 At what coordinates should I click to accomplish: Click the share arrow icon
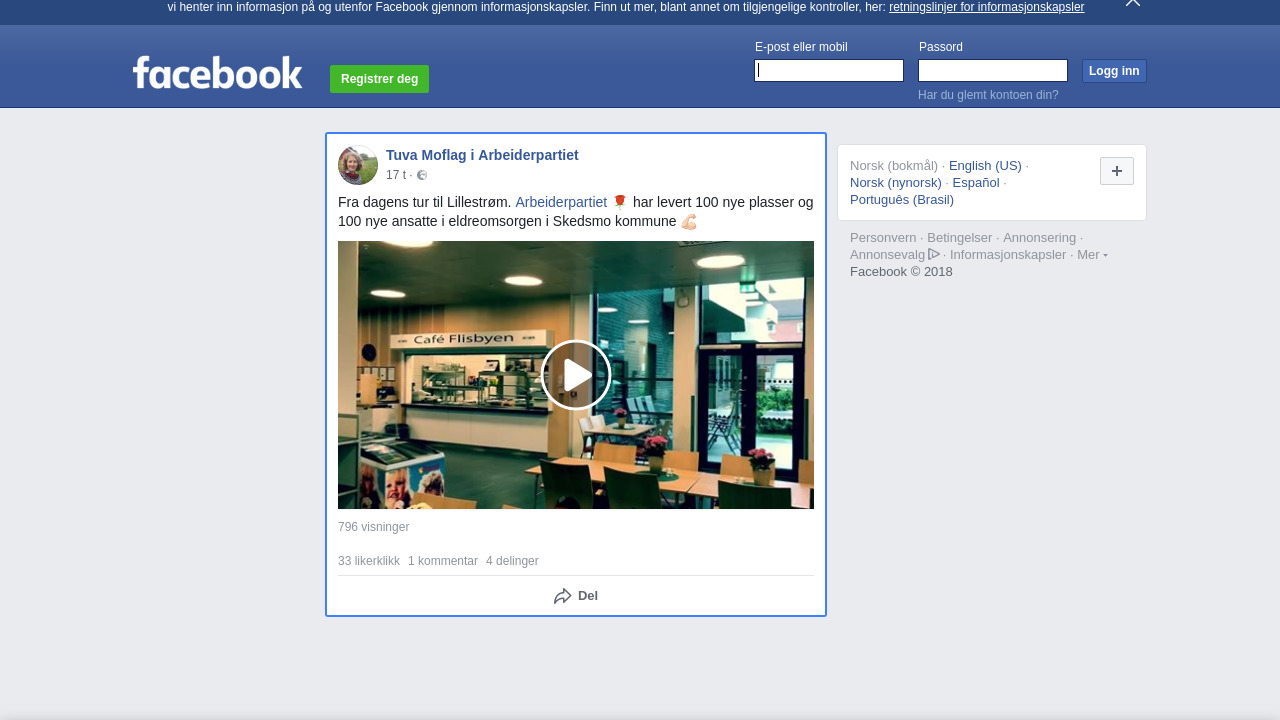[563, 596]
